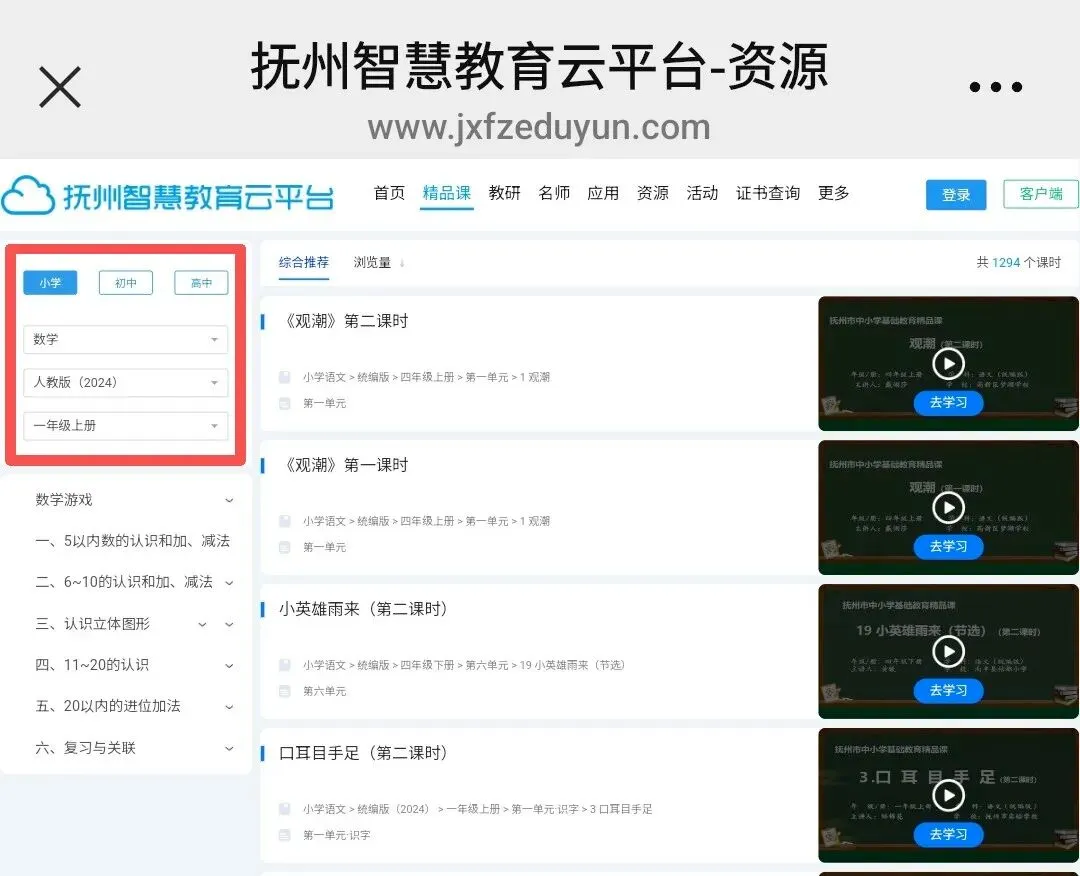Click the 第一单元·识字 label text

[336, 835]
